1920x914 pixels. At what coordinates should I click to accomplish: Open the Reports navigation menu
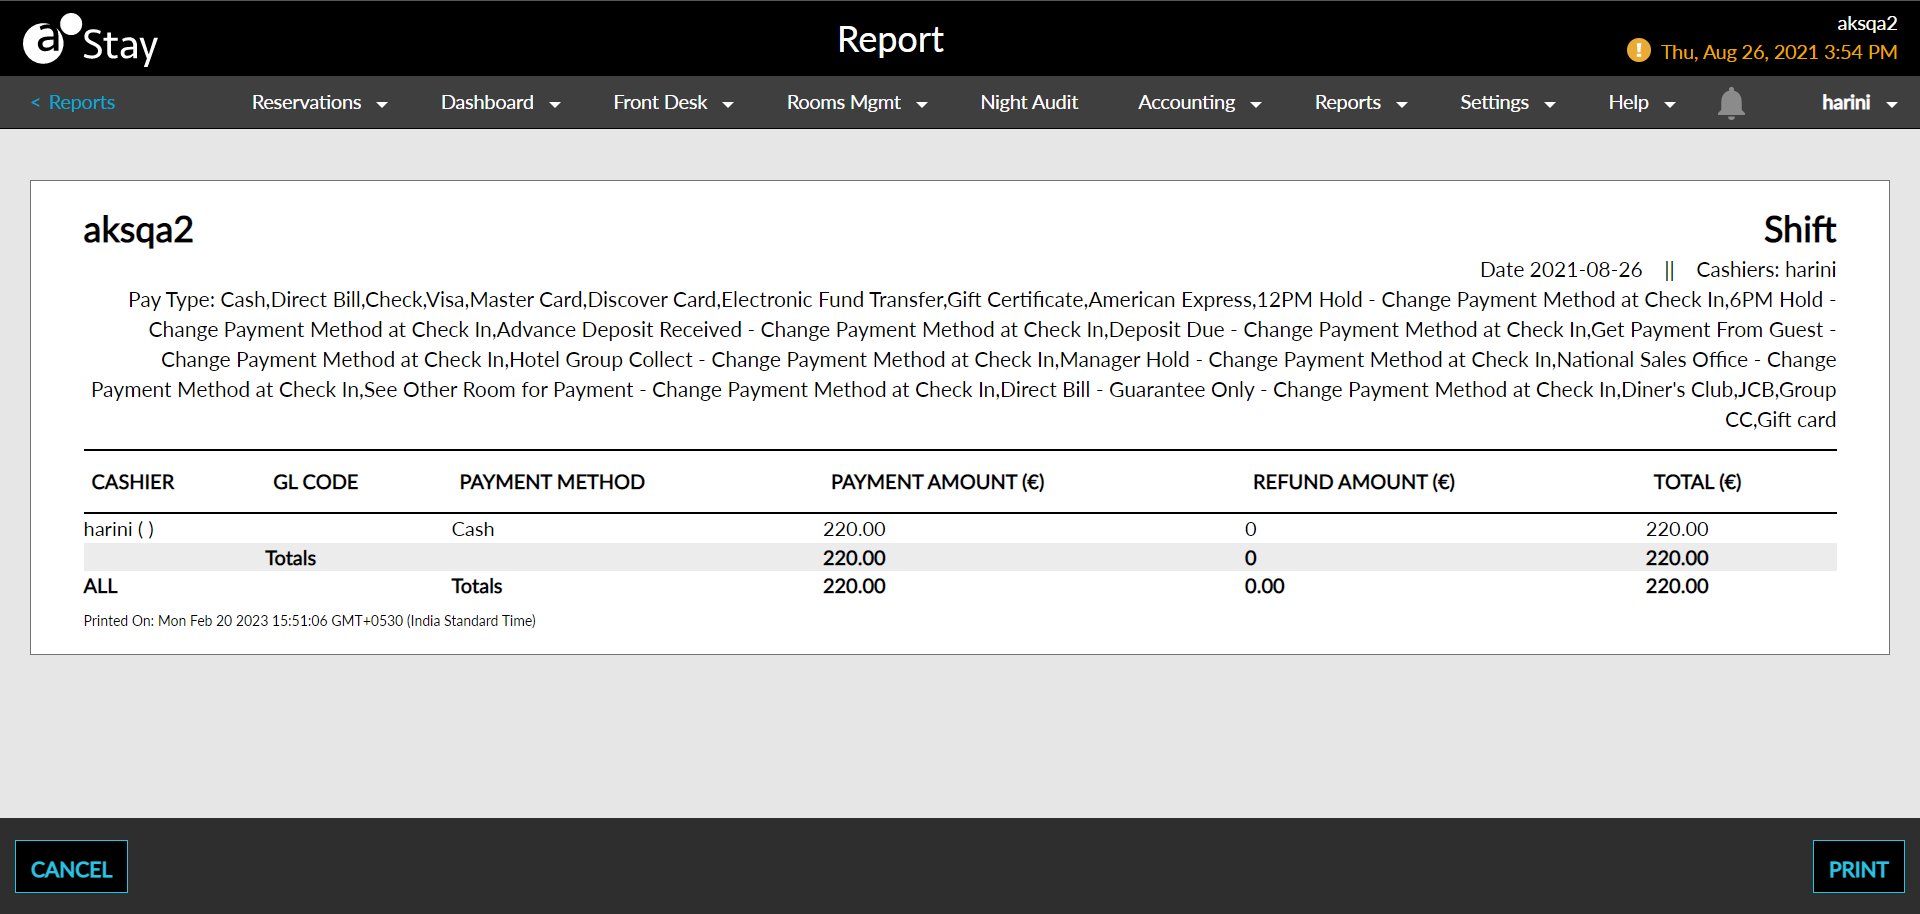[1359, 103]
